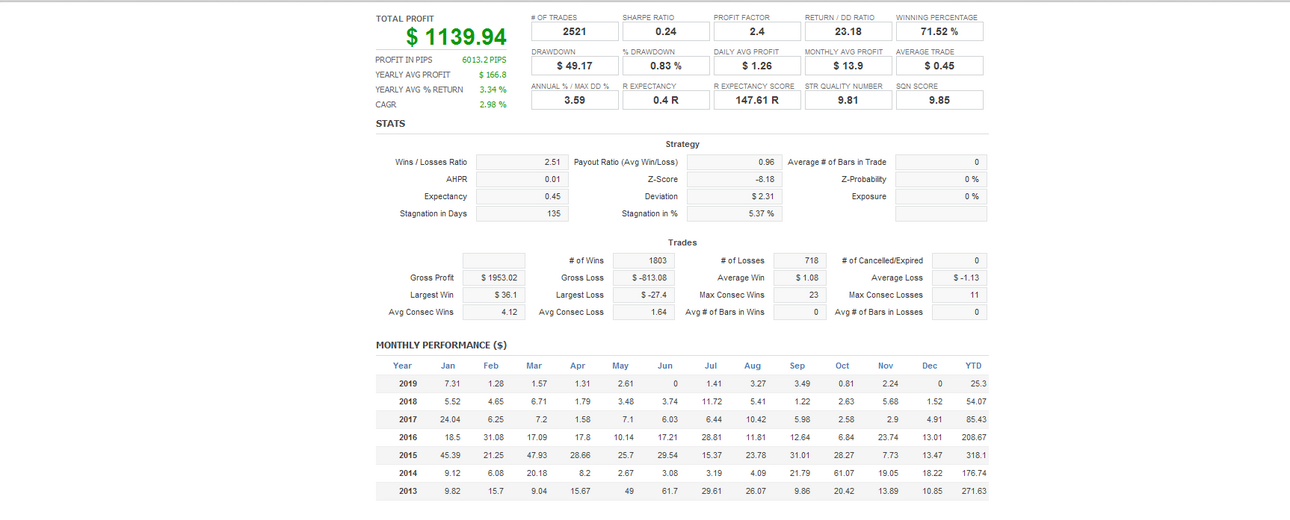Select the daily avg profit box $ 1.26
This screenshot has height=520, width=1290.
(x=757, y=66)
